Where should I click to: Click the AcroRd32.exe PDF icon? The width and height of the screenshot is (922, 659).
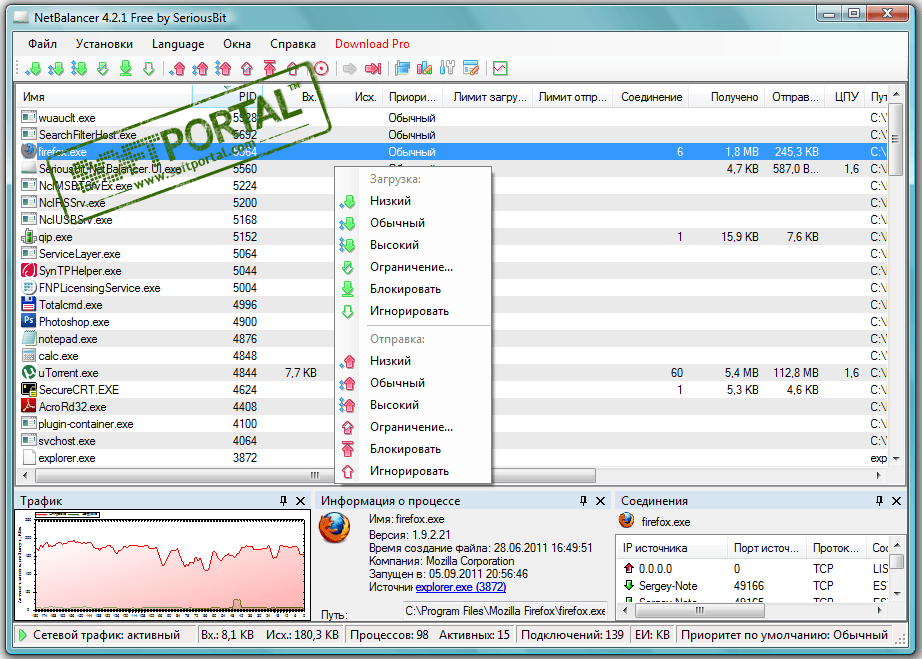pyautogui.click(x=28, y=406)
